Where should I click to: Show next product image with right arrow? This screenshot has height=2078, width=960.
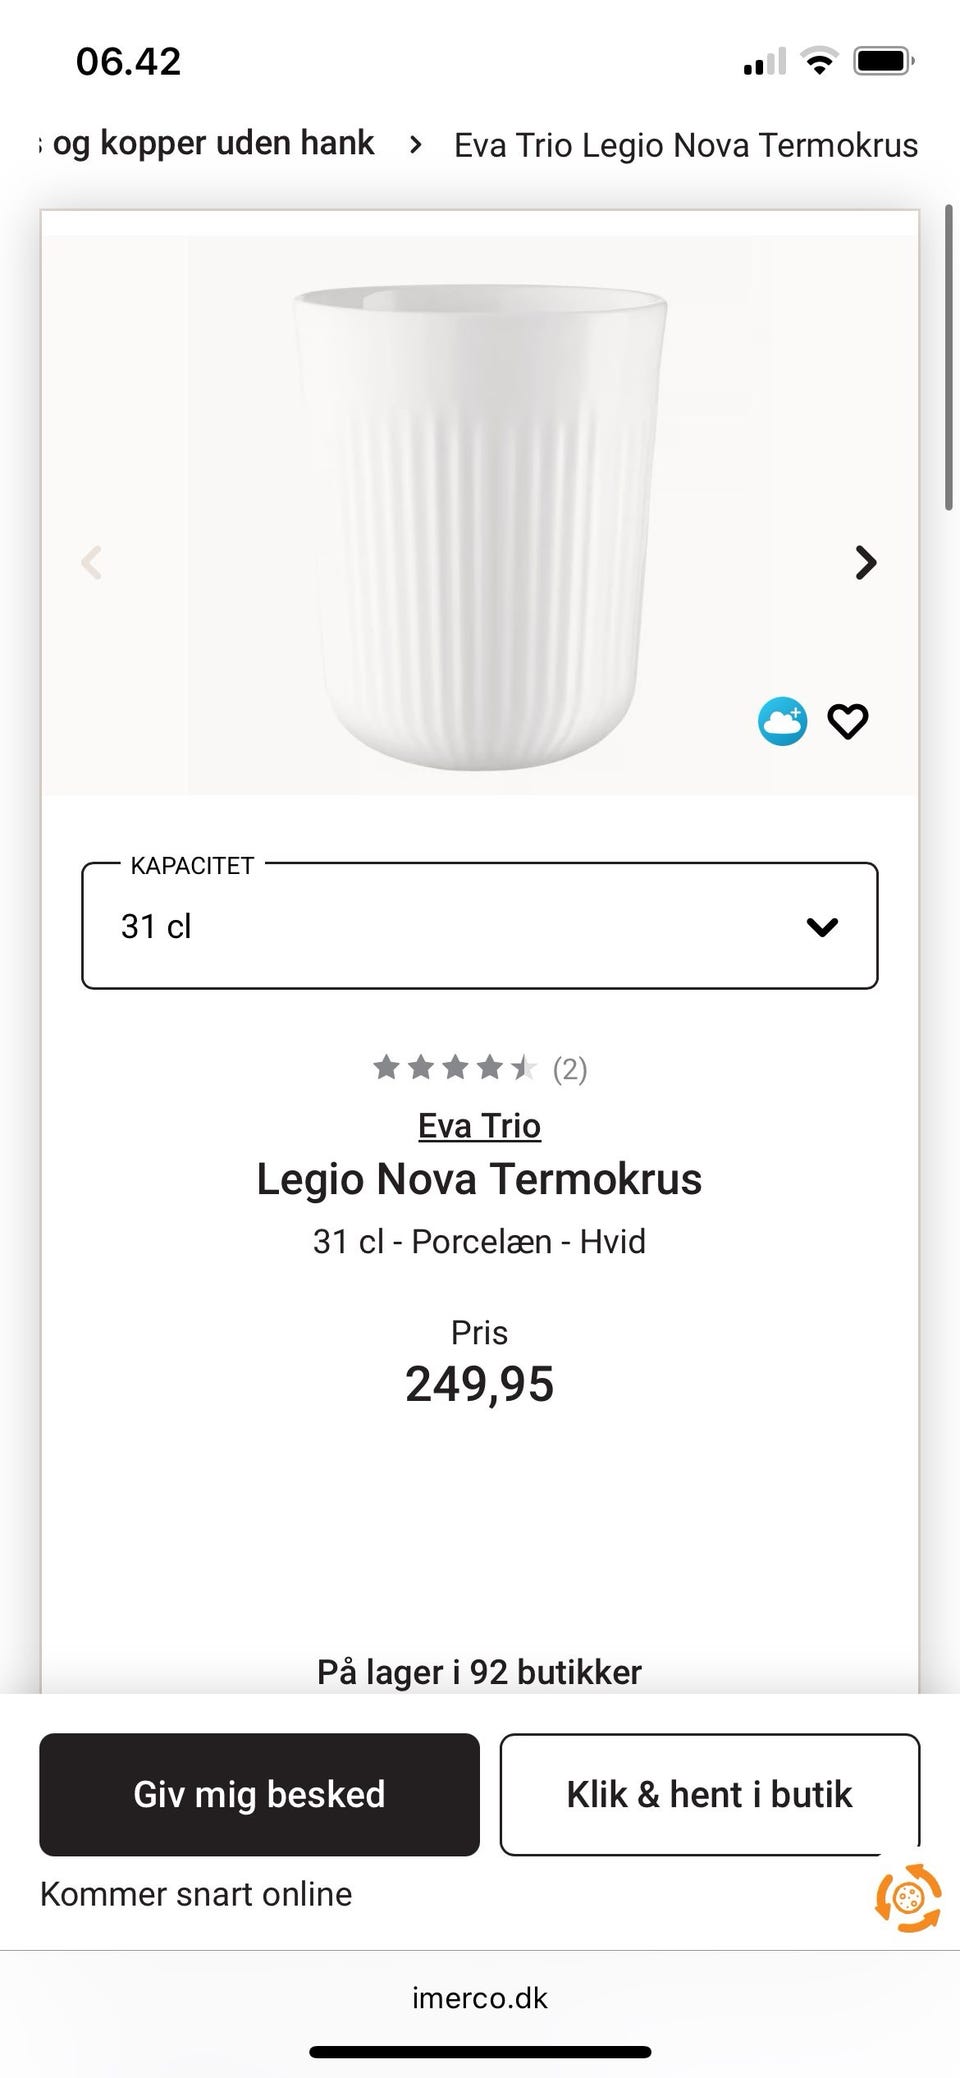coord(866,563)
